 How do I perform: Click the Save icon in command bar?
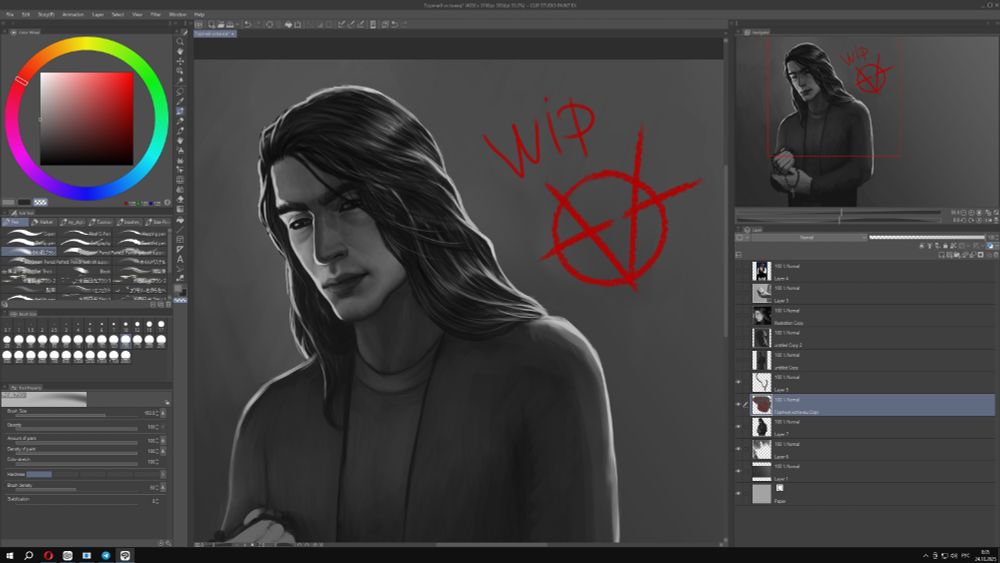click(x=230, y=24)
